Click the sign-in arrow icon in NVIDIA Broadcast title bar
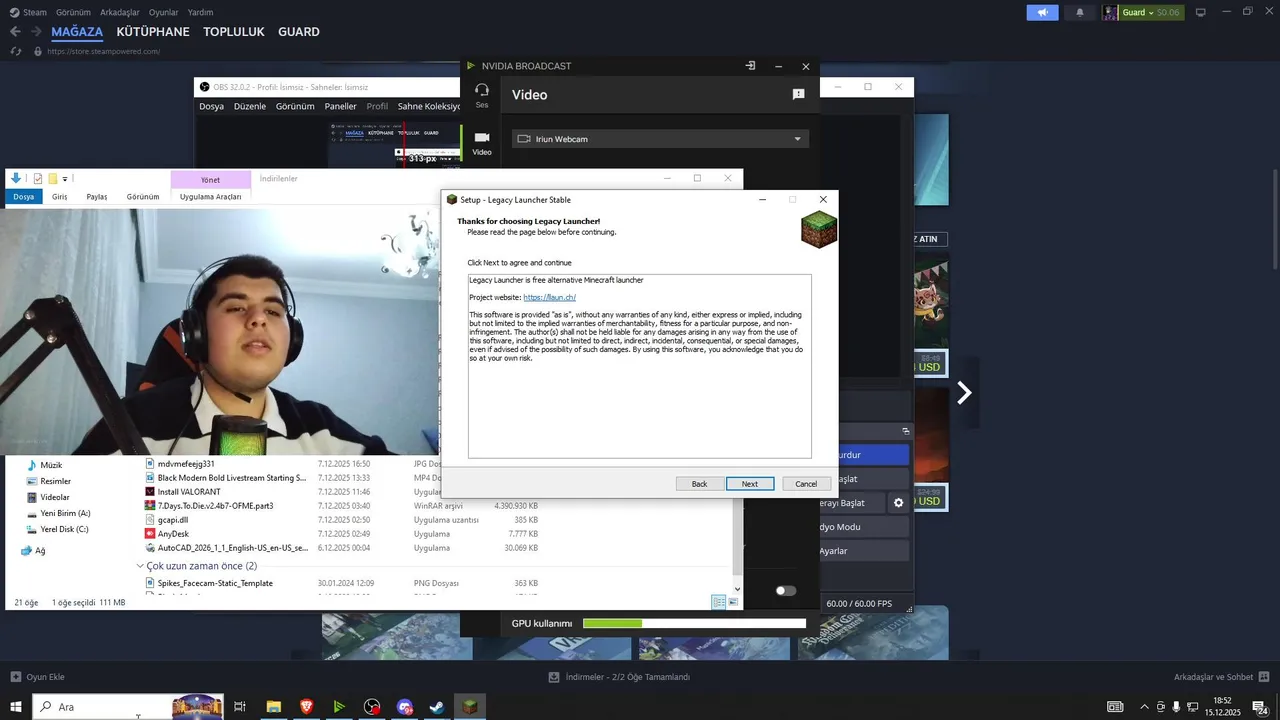The image size is (1280, 720). point(750,66)
